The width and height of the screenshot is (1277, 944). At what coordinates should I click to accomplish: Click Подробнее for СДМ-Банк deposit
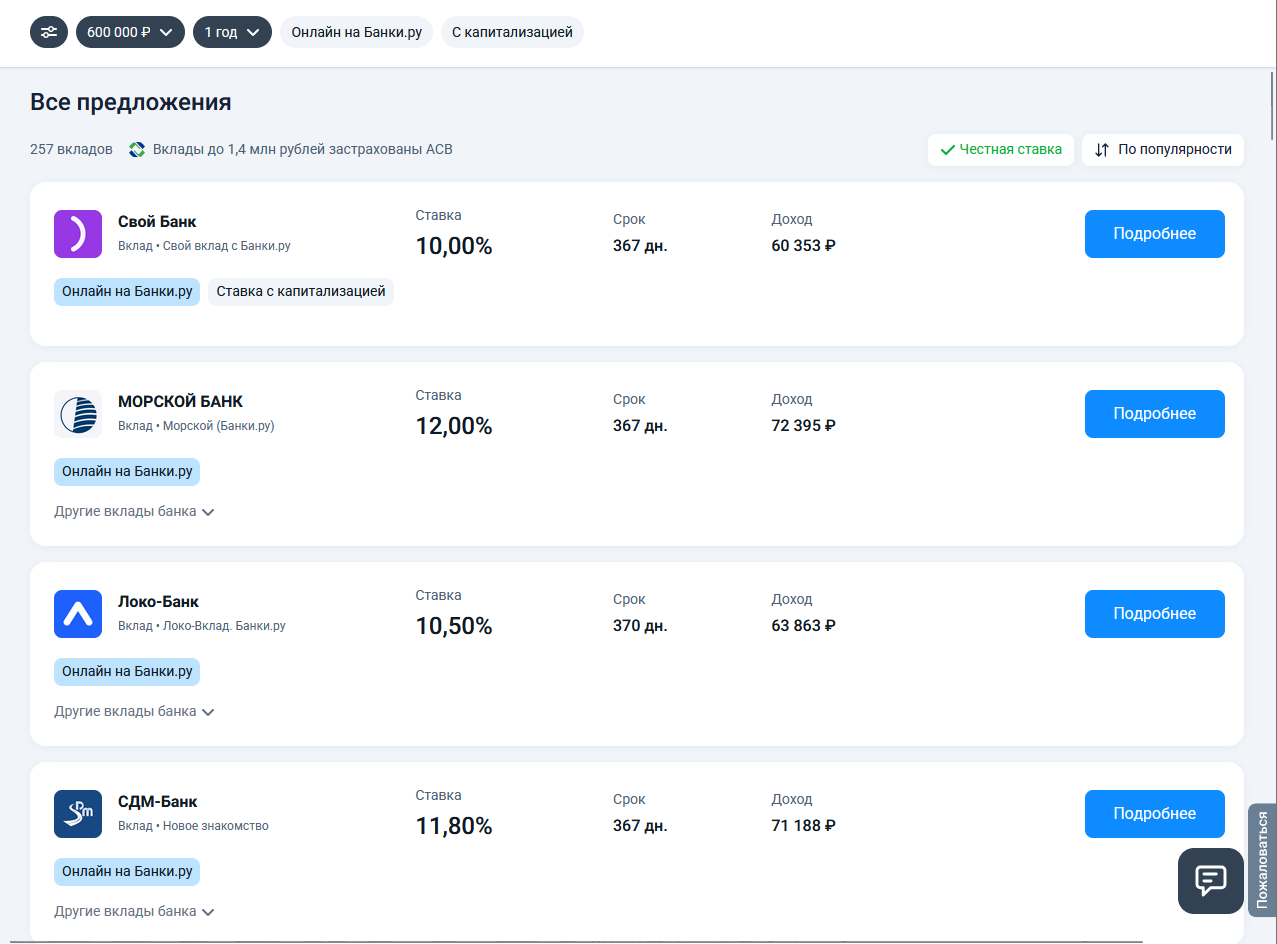[1154, 814]
